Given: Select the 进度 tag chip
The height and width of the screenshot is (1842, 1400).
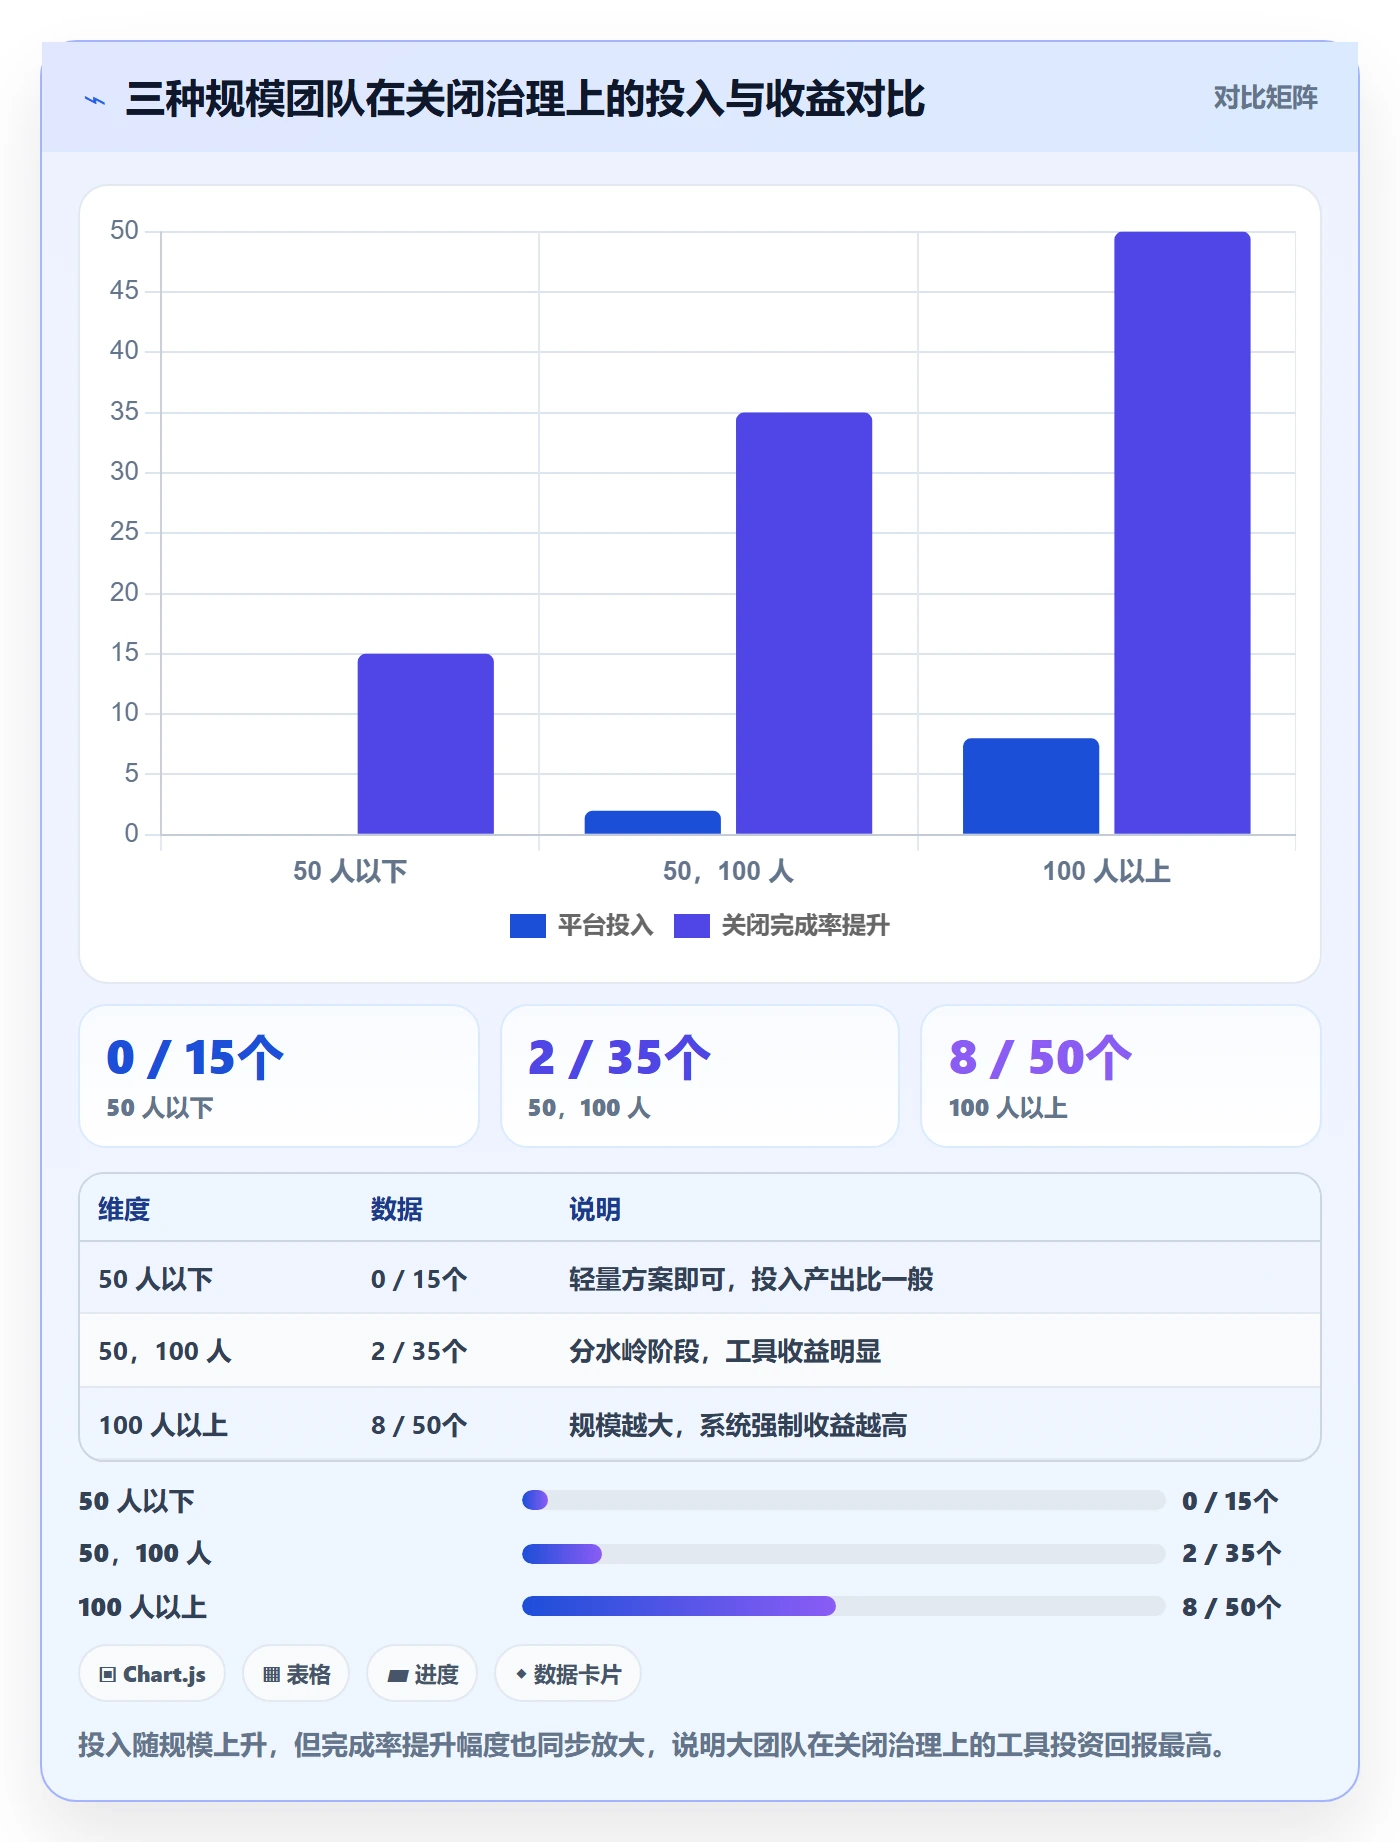Looking at the screenshot, I should point(422,1674).
